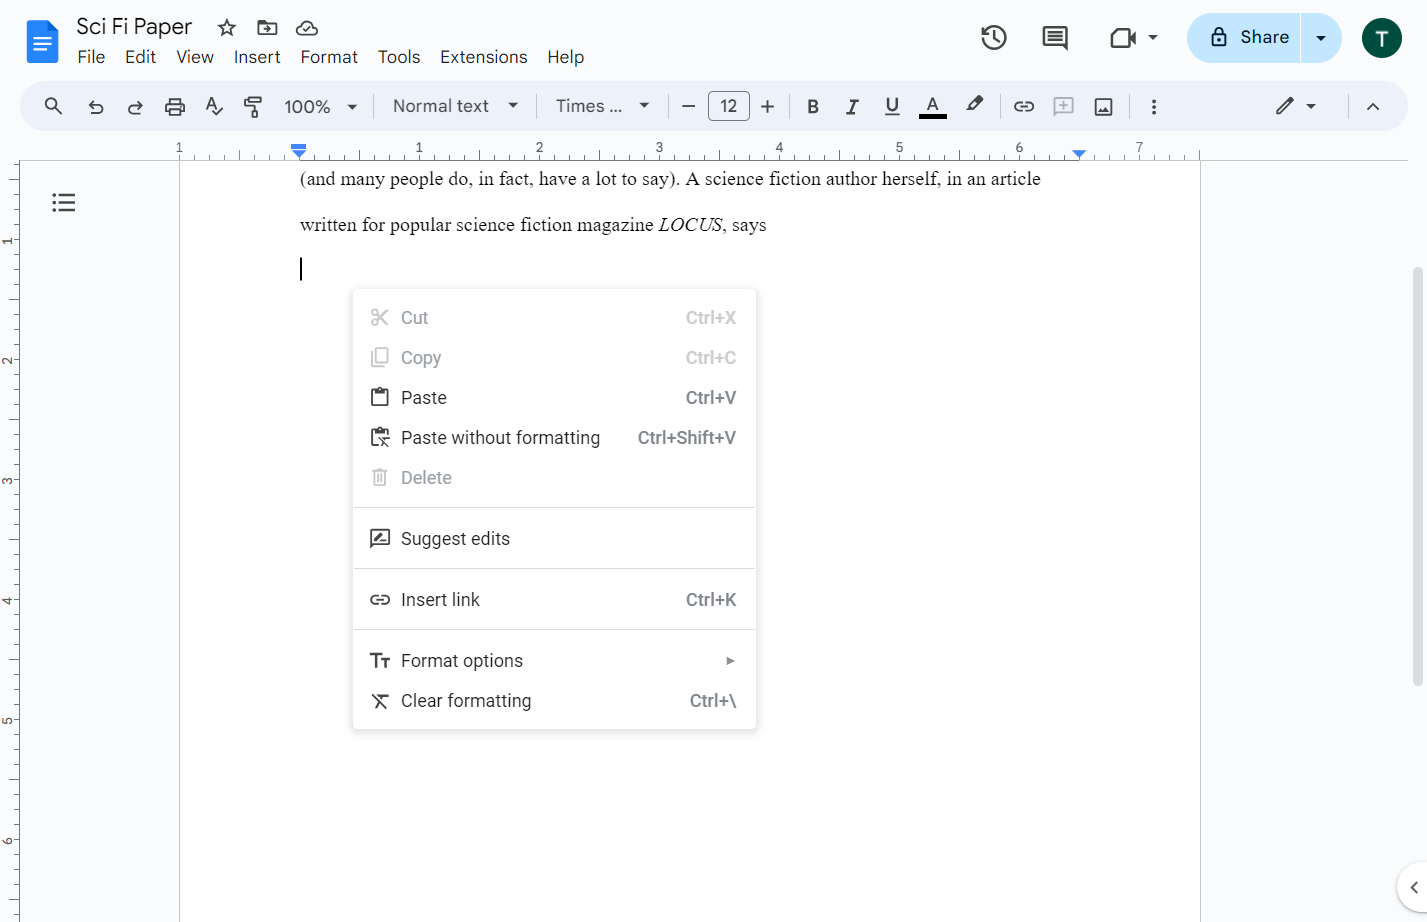Open the Normal text style dropdown

[455, 106]
